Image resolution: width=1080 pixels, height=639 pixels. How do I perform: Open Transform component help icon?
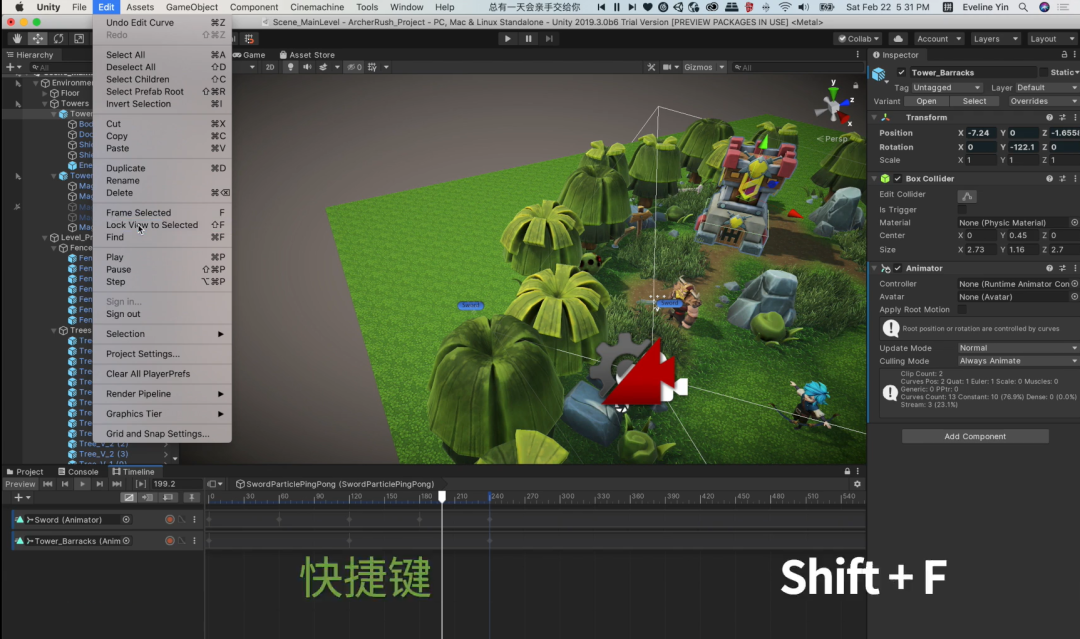point(1047,117)
